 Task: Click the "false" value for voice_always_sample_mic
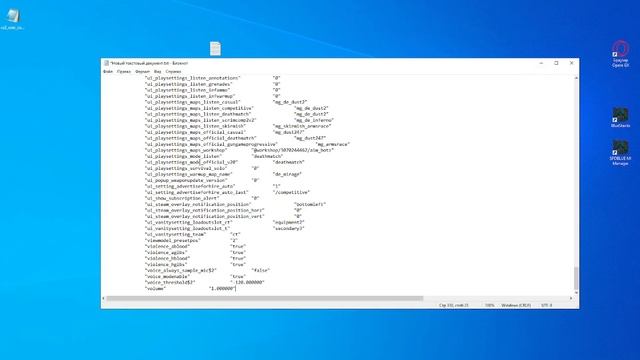pyautogui.click(x=261, y=270)
